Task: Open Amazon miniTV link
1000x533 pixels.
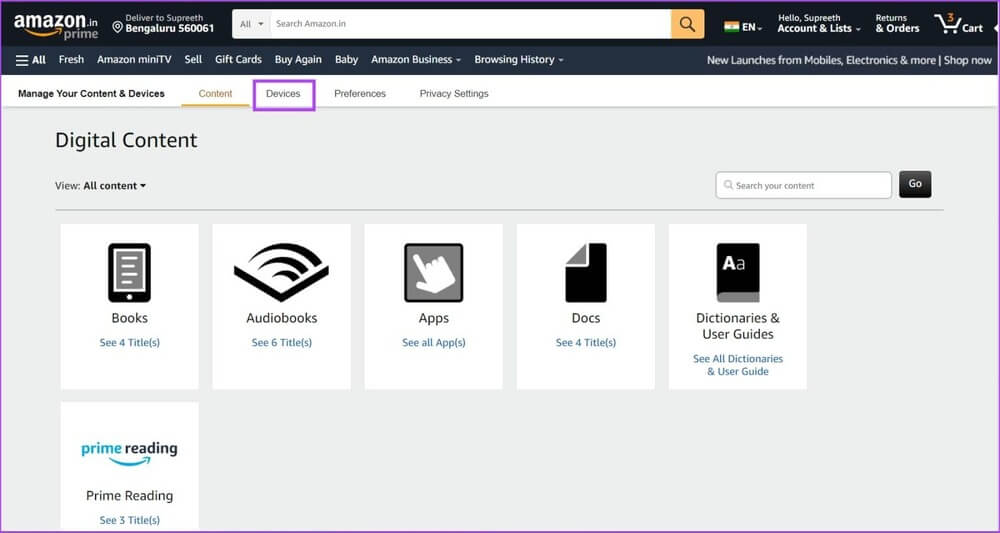Action: pos(134,60)
